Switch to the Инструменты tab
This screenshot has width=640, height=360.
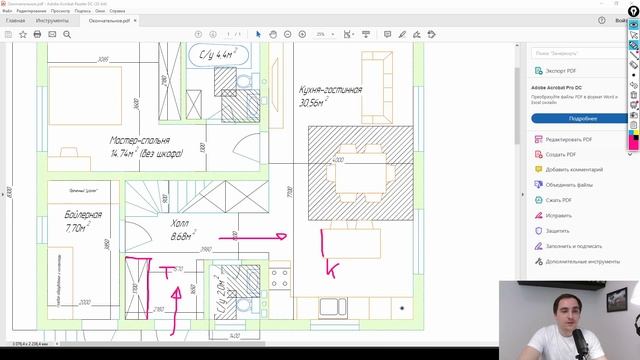(x=52, y=20)
